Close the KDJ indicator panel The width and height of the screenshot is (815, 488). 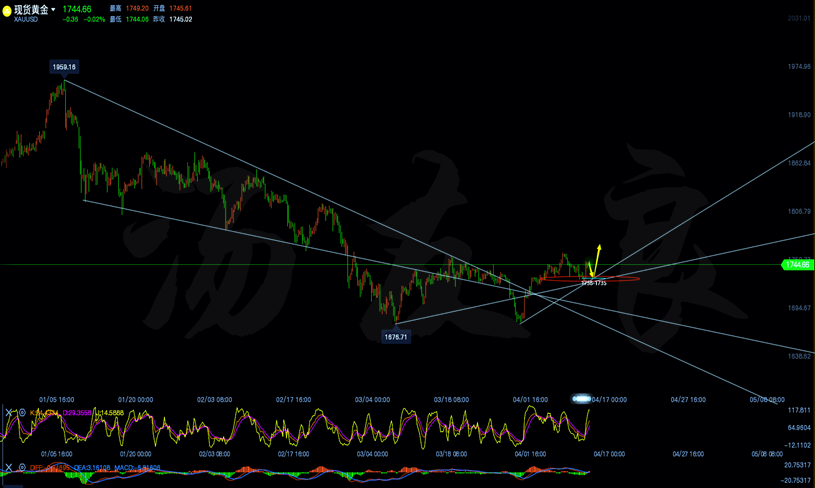[x=9, y=413]
